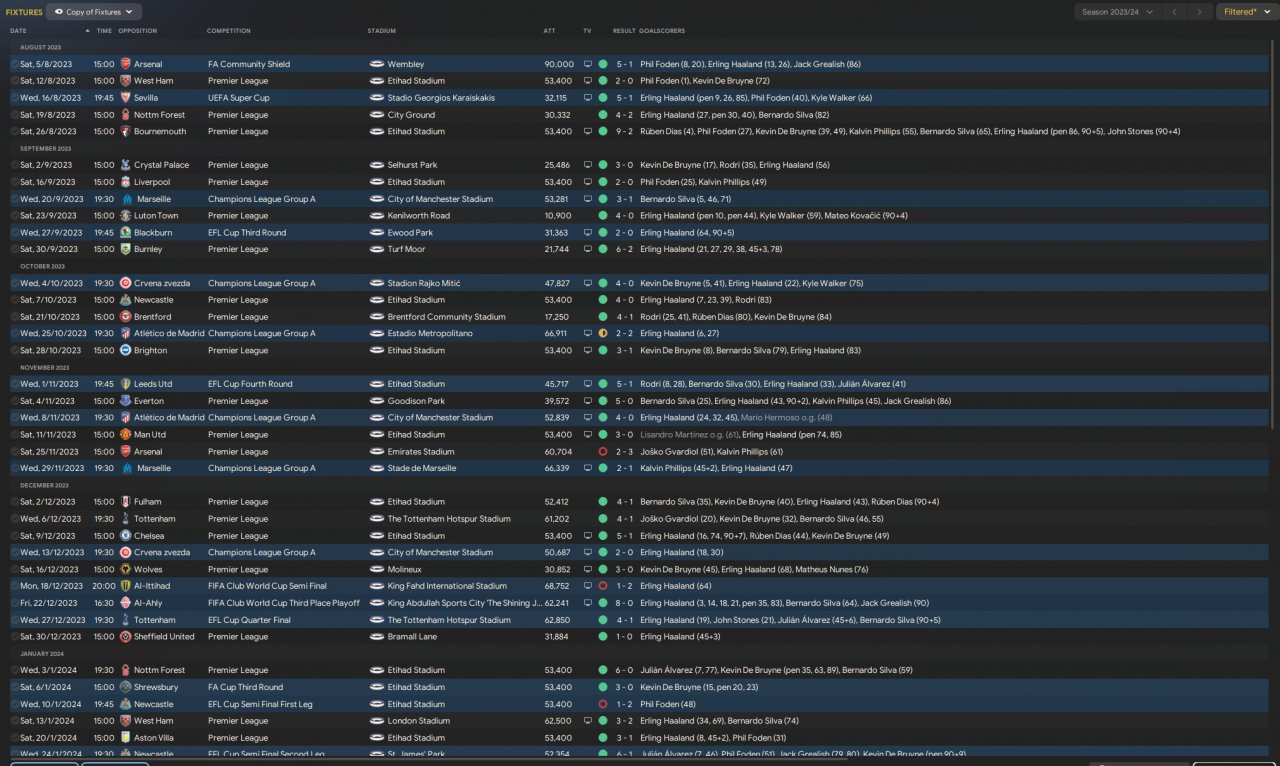Select the Kenilworth Road stadium name
This screenshot has height=766, width=1280.
[419, 216]
